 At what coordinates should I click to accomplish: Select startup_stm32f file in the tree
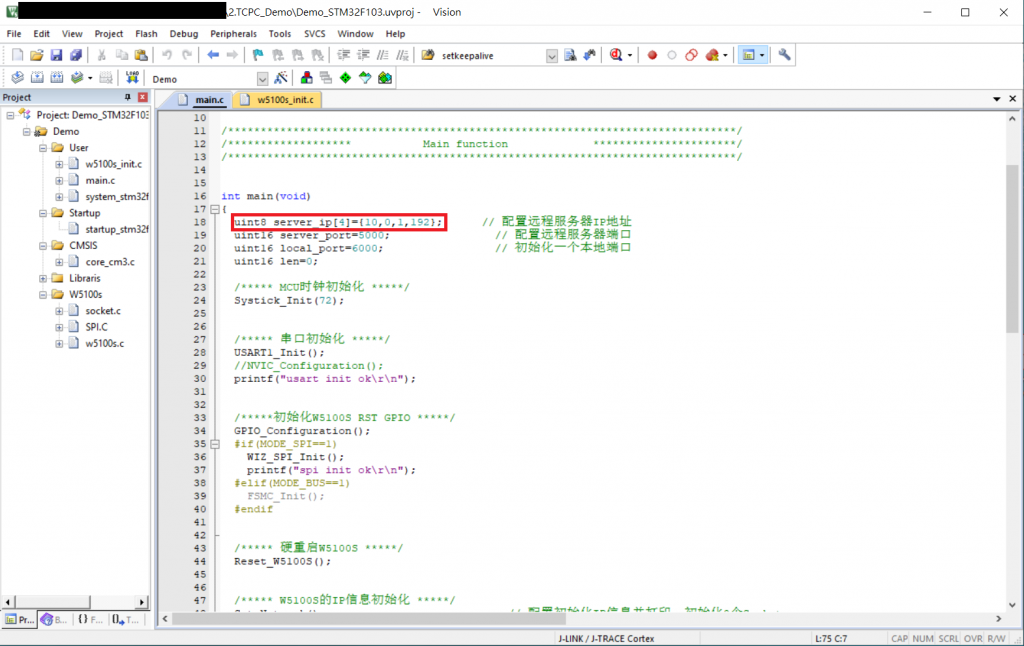116,229
